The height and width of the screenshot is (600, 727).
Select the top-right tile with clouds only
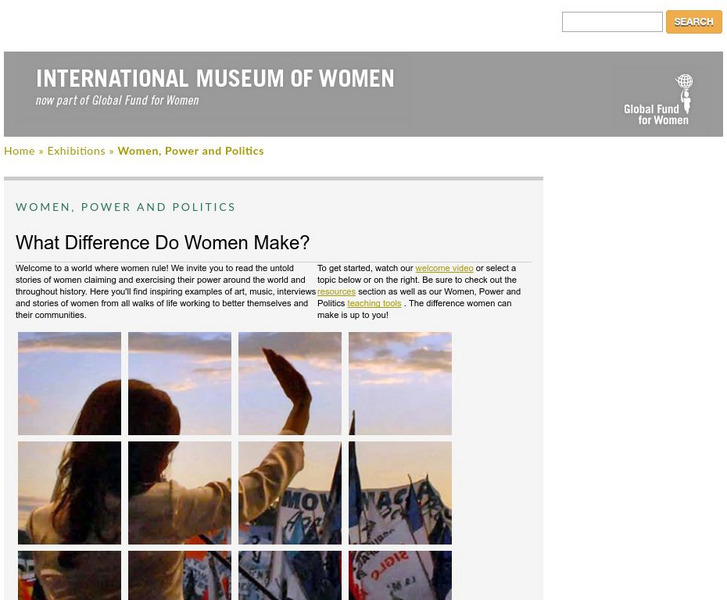[400, 383]
